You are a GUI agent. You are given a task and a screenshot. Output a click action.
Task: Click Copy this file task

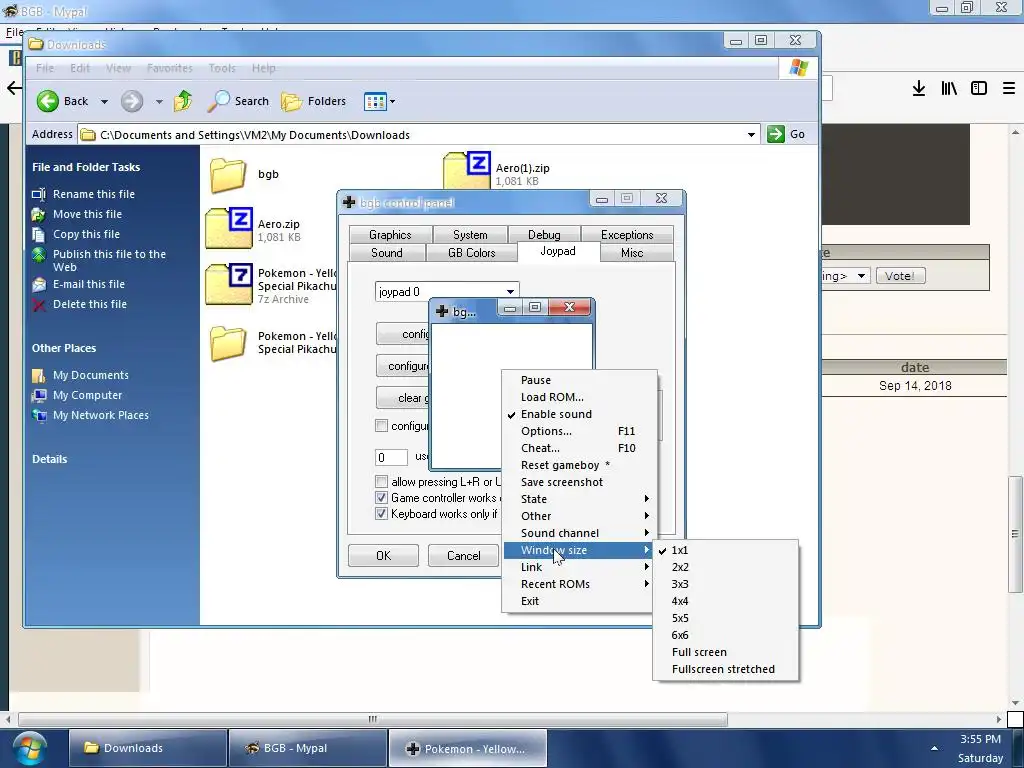(x=86, y=234)
